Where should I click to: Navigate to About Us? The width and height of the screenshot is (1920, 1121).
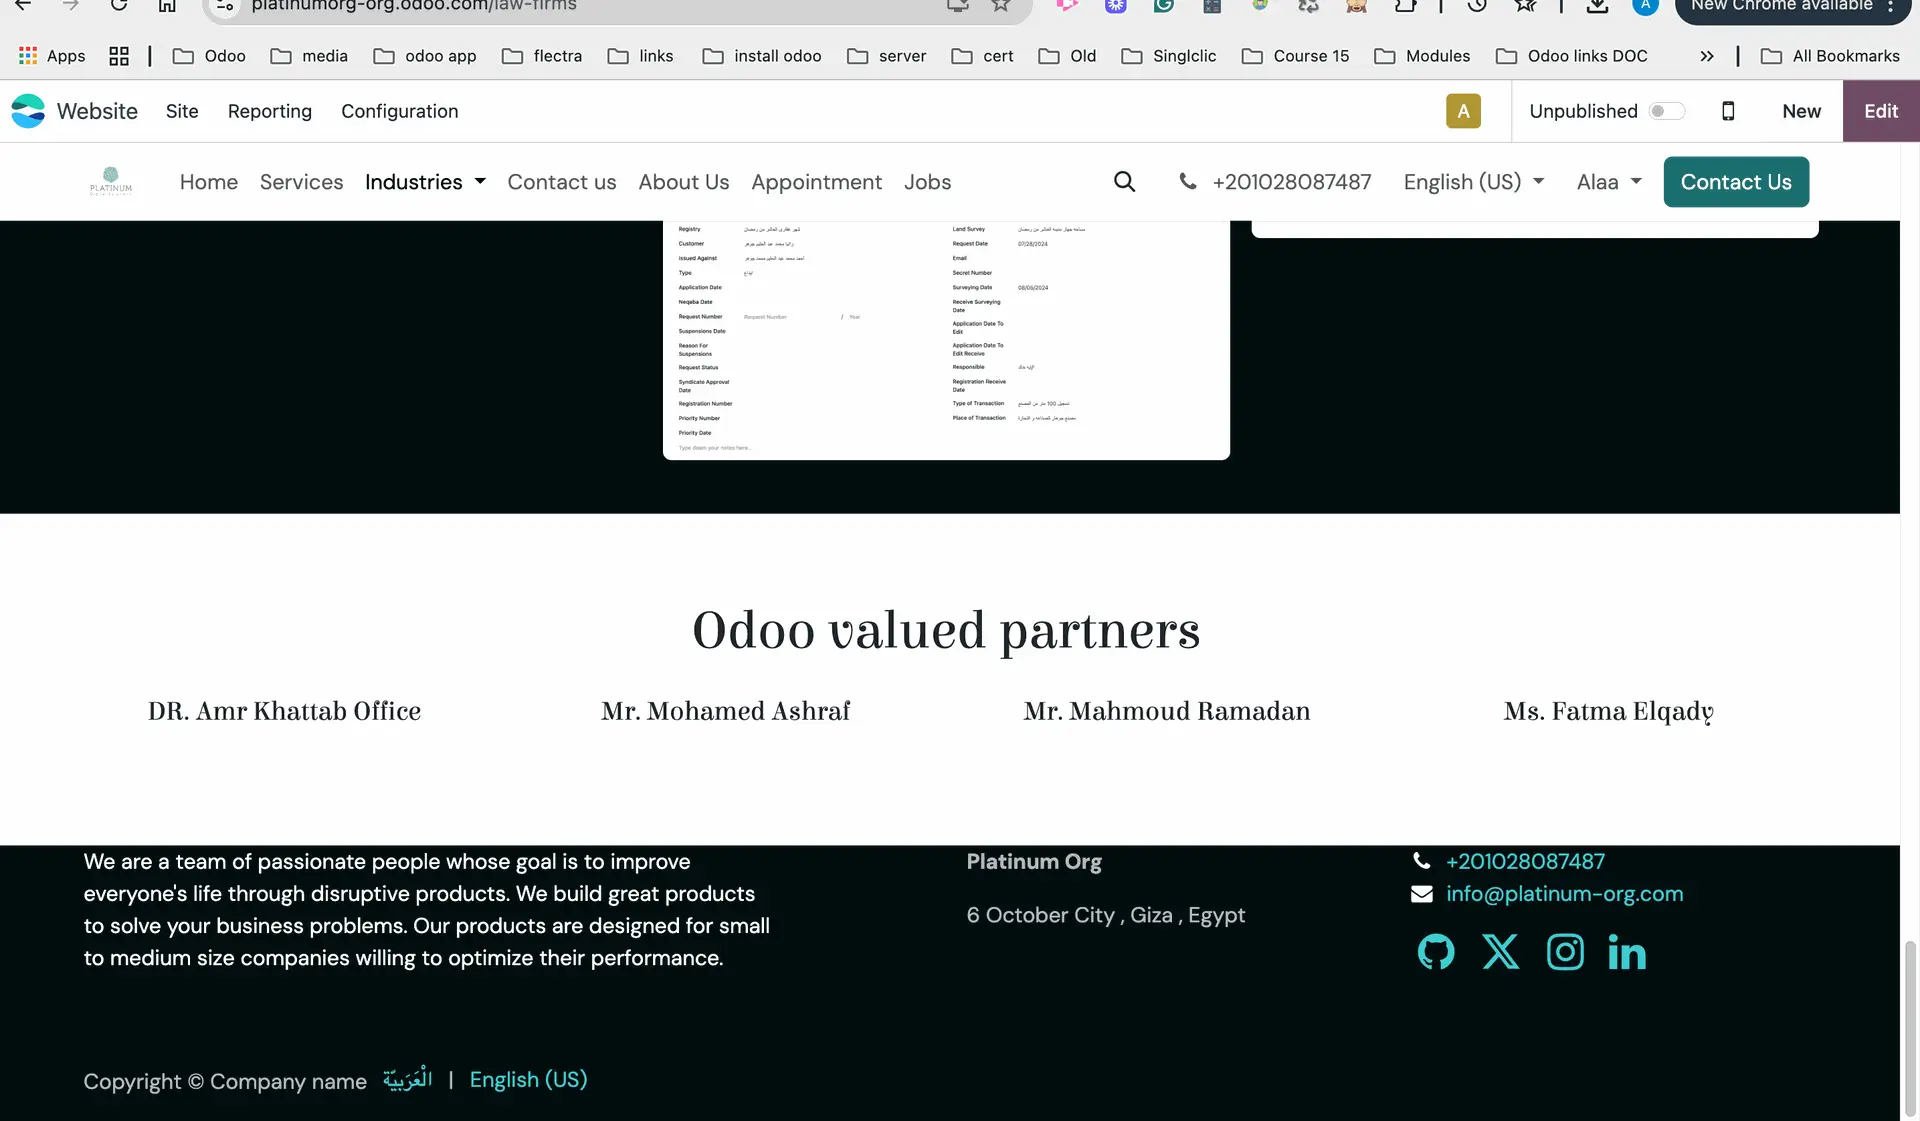click(684, 182)
